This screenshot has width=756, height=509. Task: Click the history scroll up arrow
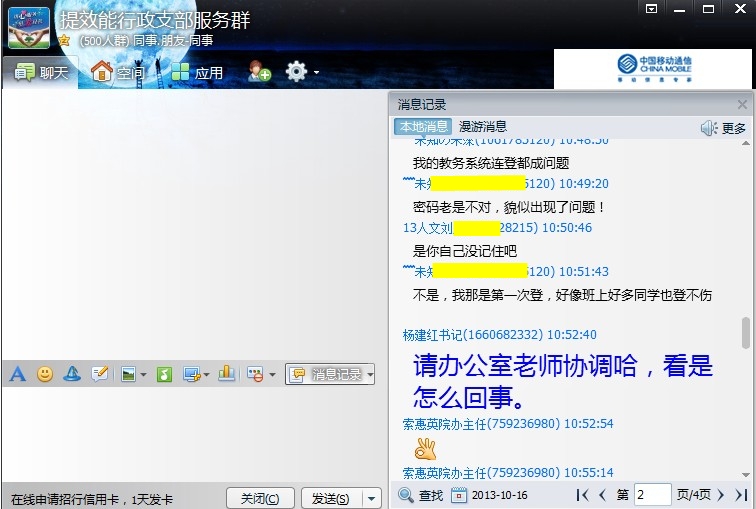click(x=746, y=143)
